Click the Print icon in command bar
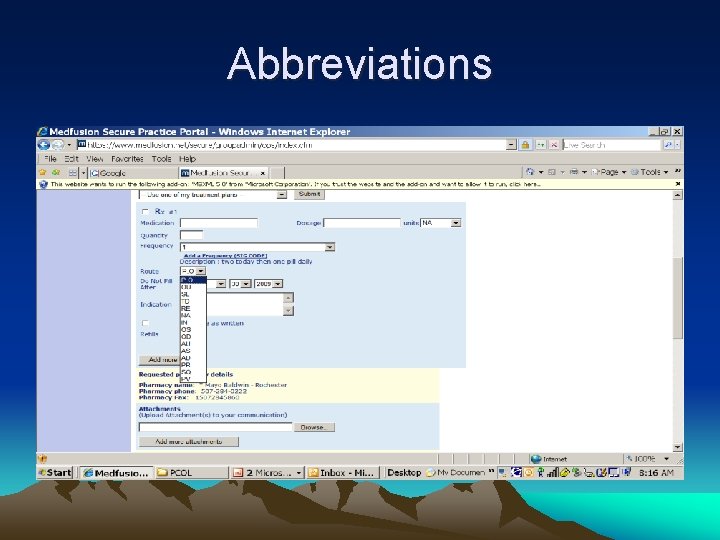This screenshot has width=720, height=540. coord(574,172)
